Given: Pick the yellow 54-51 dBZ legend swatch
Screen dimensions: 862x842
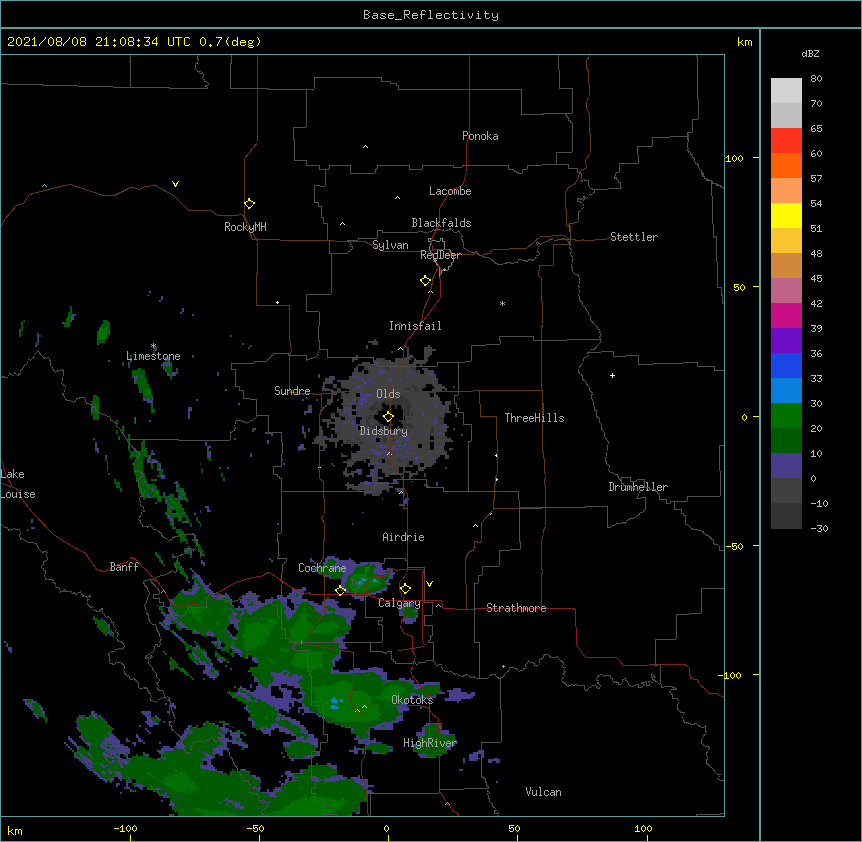Looking at the screenshot, I should [786, 216].
